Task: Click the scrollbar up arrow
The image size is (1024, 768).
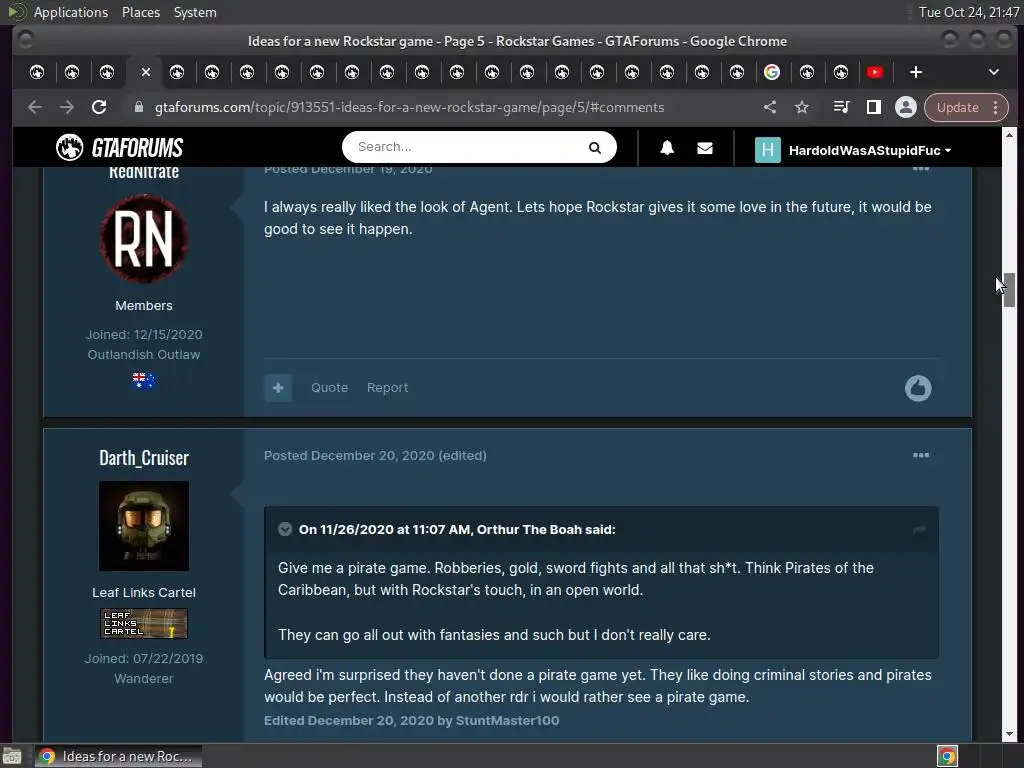Action: pos(1009,135)
